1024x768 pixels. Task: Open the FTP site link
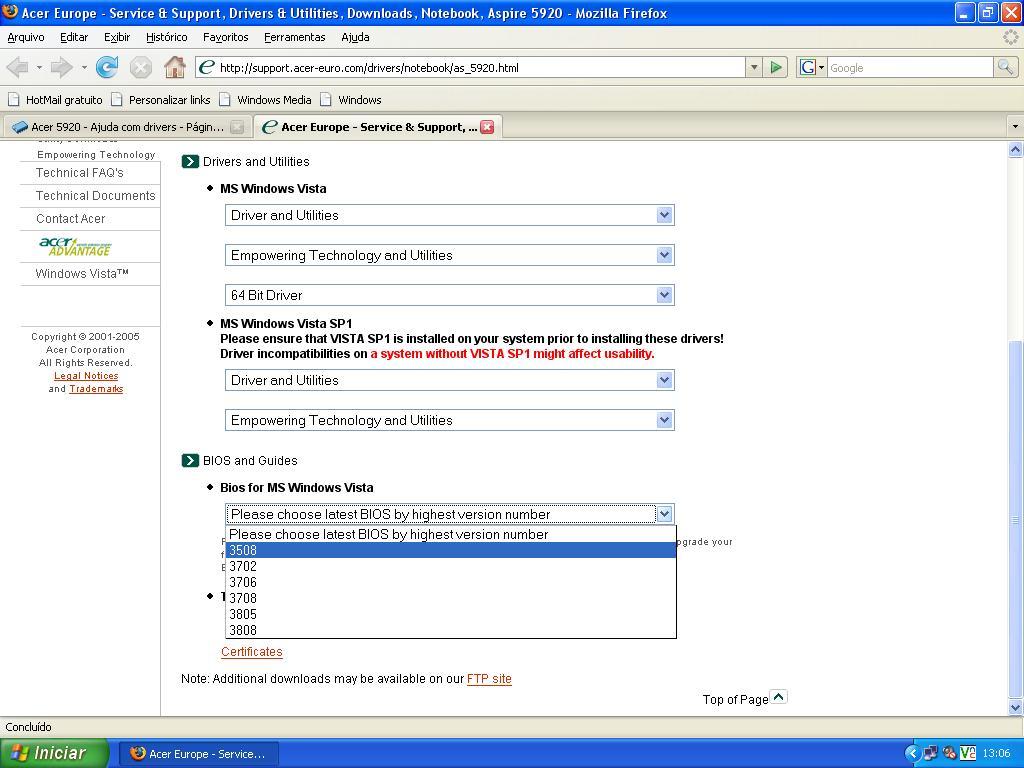tap(489, 679)
